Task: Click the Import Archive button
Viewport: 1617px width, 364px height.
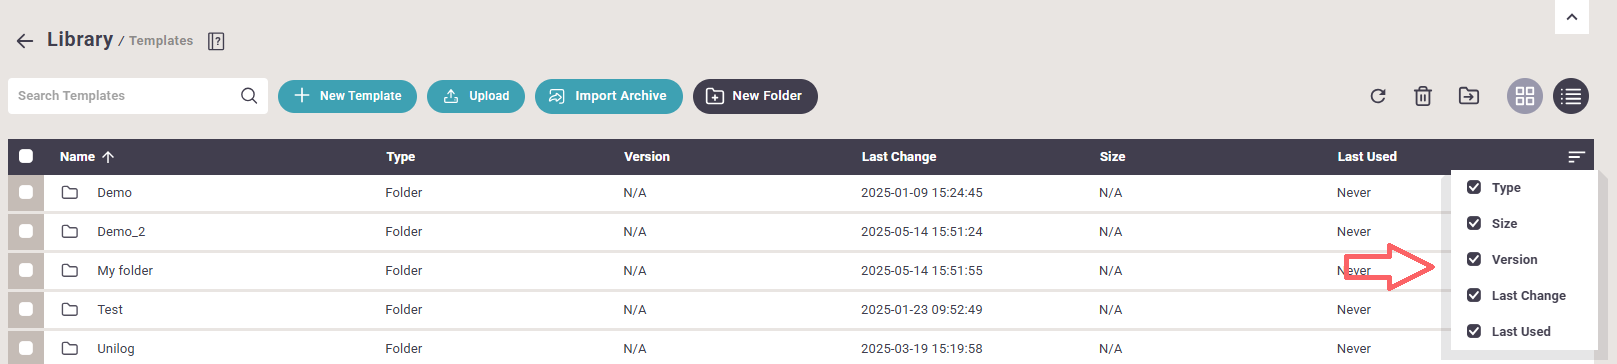Action: [609, 96]
